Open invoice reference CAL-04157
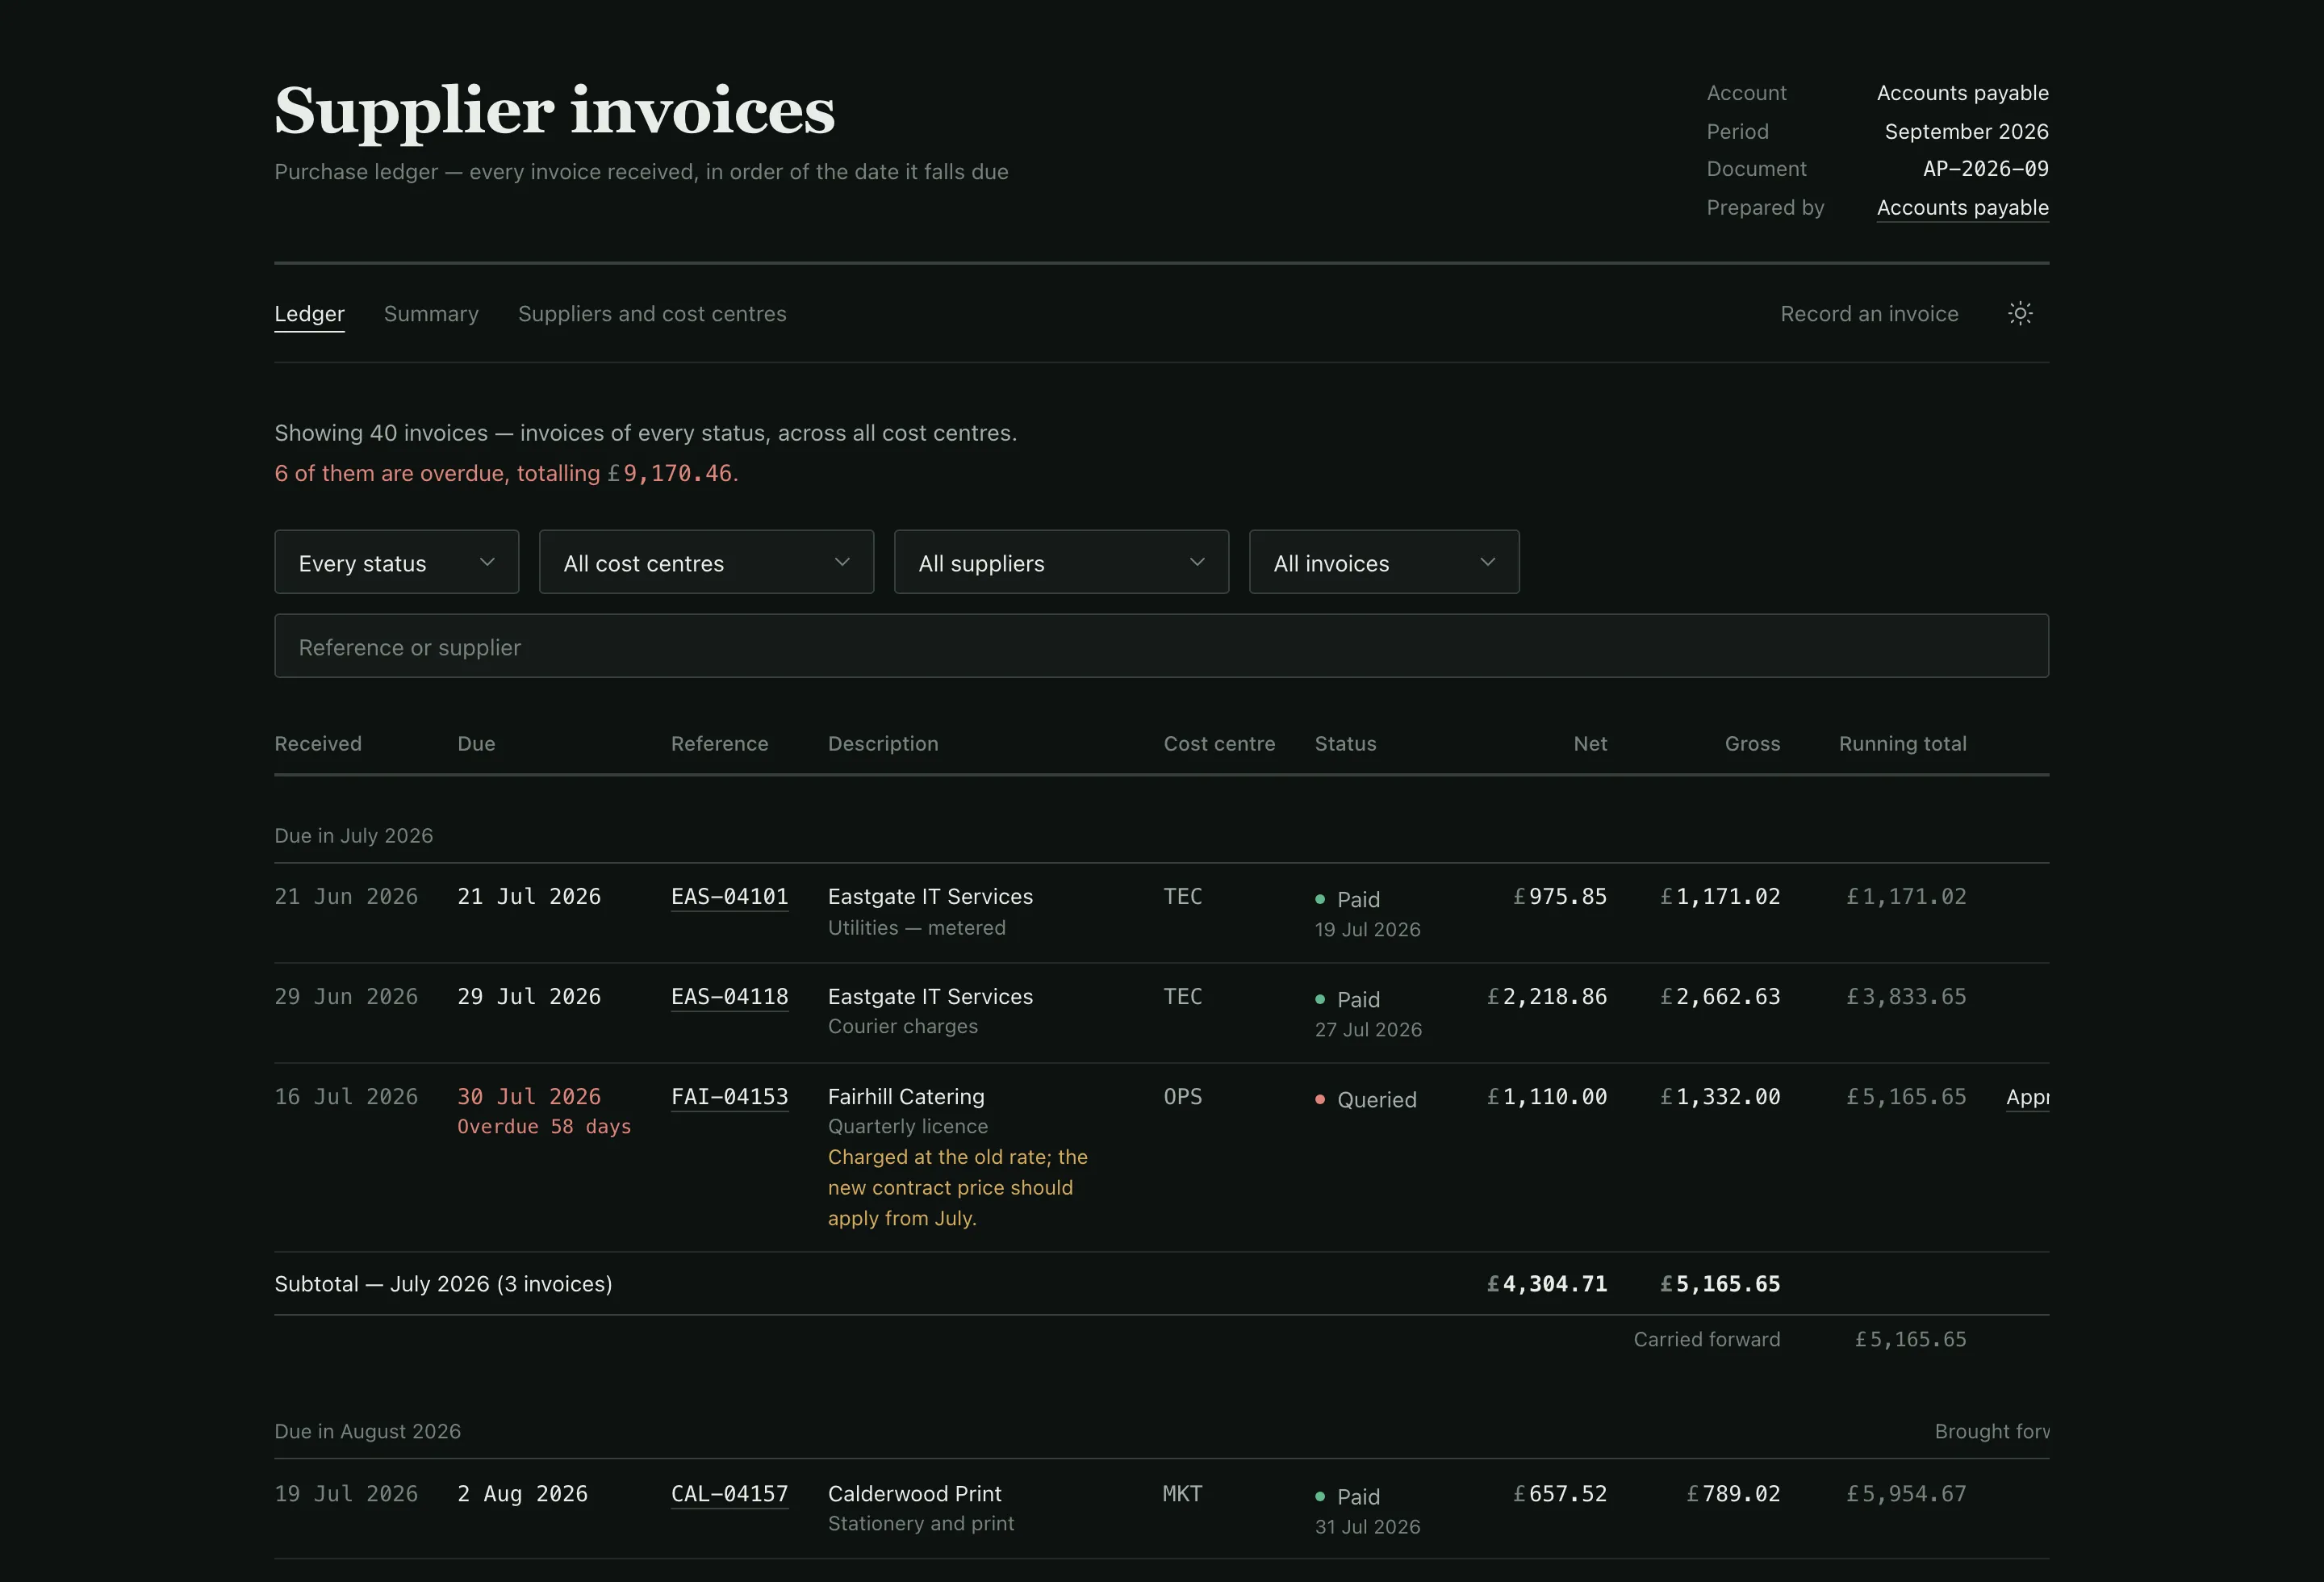This screenshot has width=2324, height=1582. coord(729,1494)
